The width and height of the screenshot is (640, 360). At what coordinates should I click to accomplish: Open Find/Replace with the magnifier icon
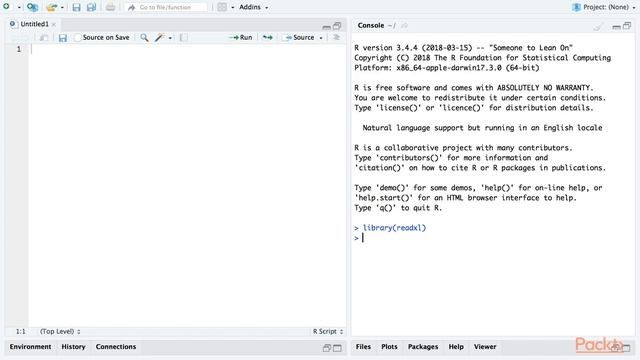pyautogui.click(x=144, y=38)
